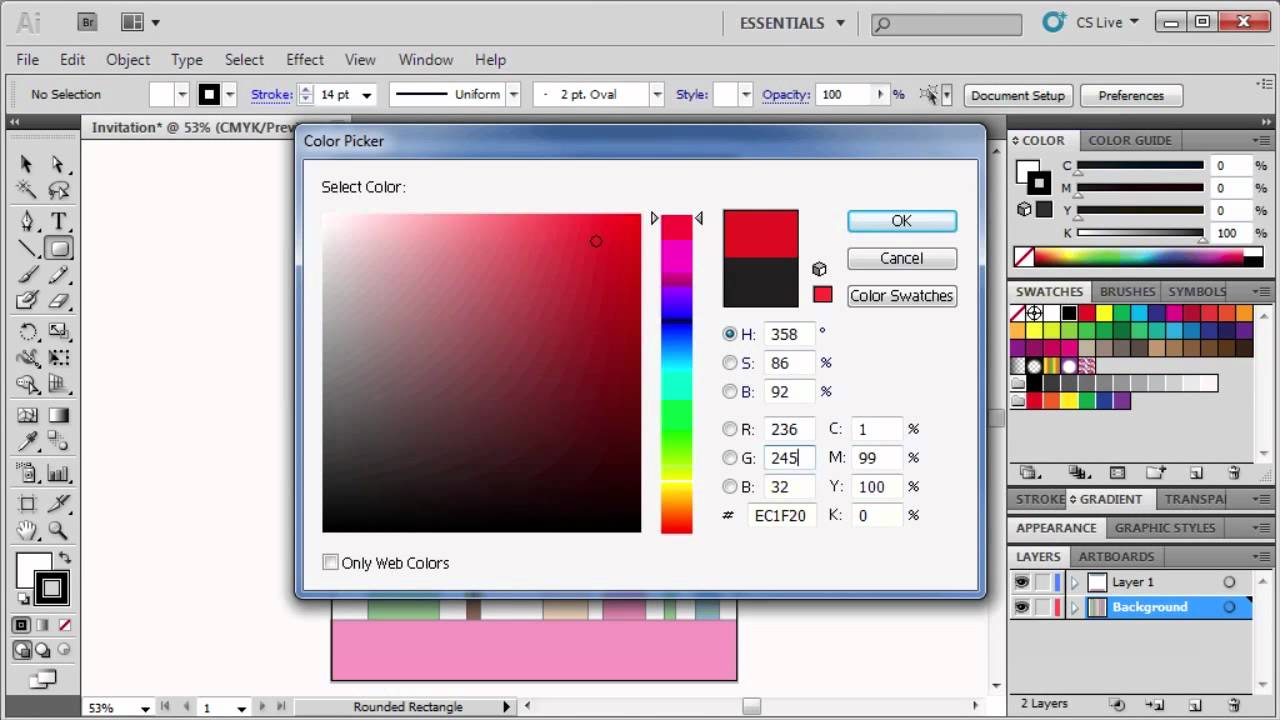The width and height of the screenshot is (1280, 720).
Task: Expand the Background layer triangle
Action: pos(1075,607)
